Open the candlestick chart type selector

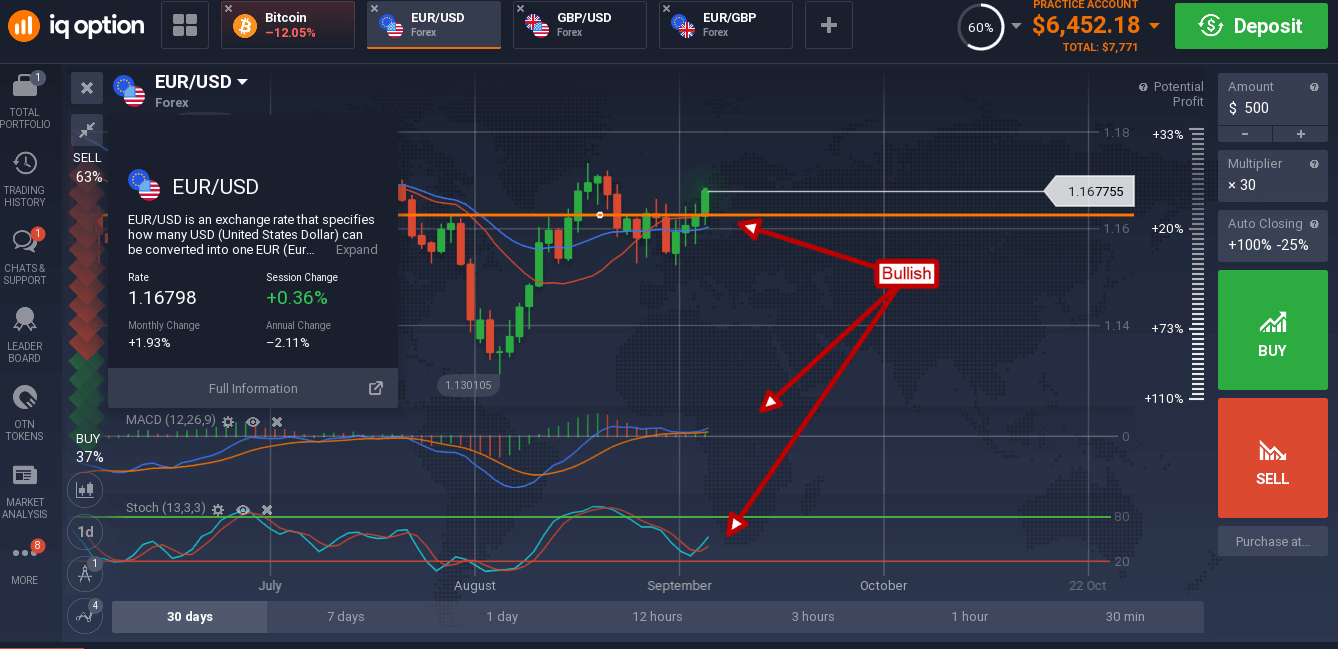point(85,489)
